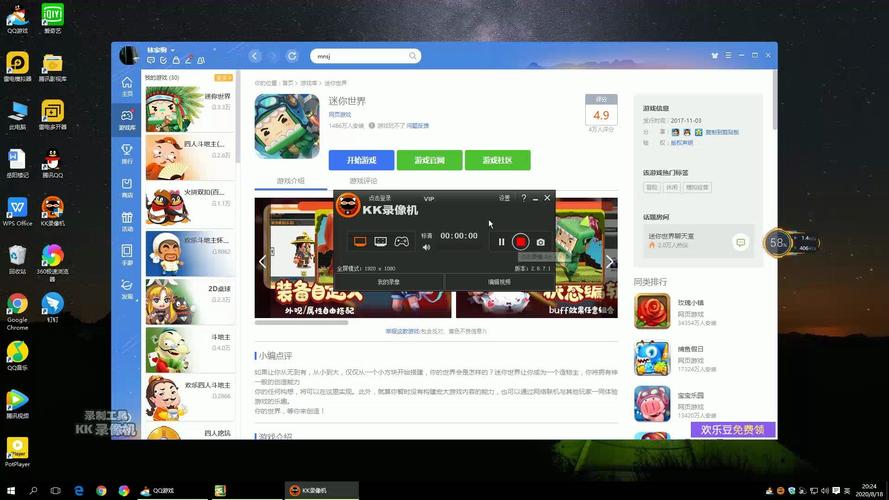This screenshot has width=889, height=500.
Task: Click the my-games list vertical scrollbar
Action: (238, 117)
